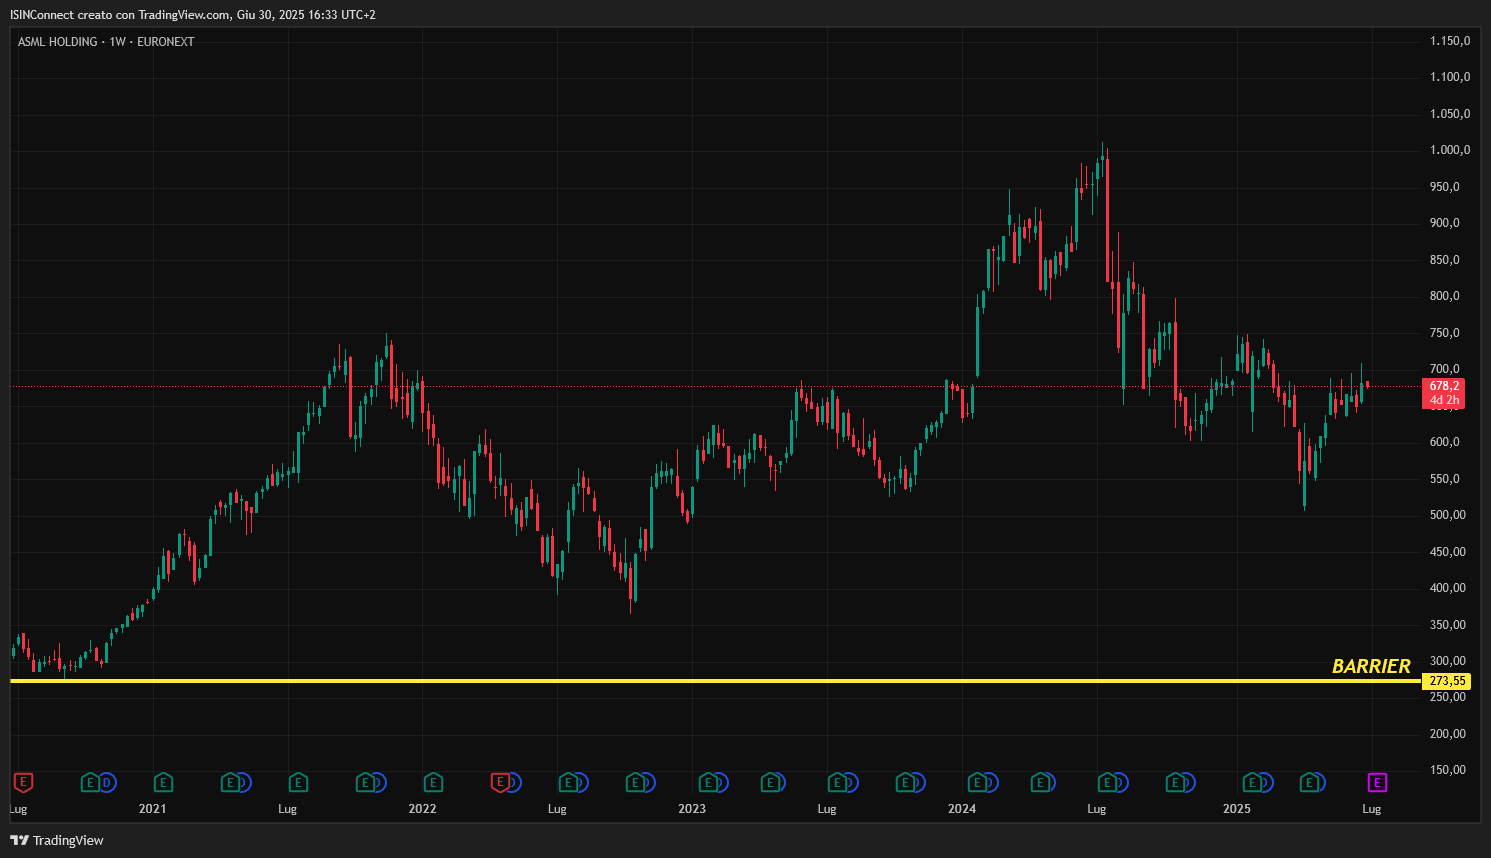
Task: Click the earnings marker at Lug 2022
Action: pyautogui.click(x=568, y=782)
